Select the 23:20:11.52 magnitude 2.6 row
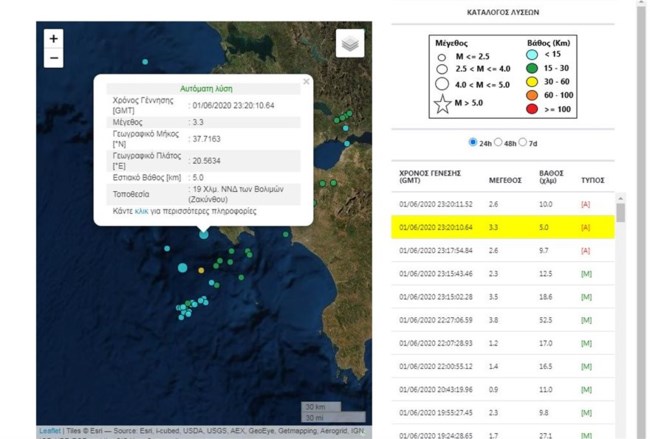The width and height of the screenshot is (650, 439). pyautogui.click(x=500, y=204)
